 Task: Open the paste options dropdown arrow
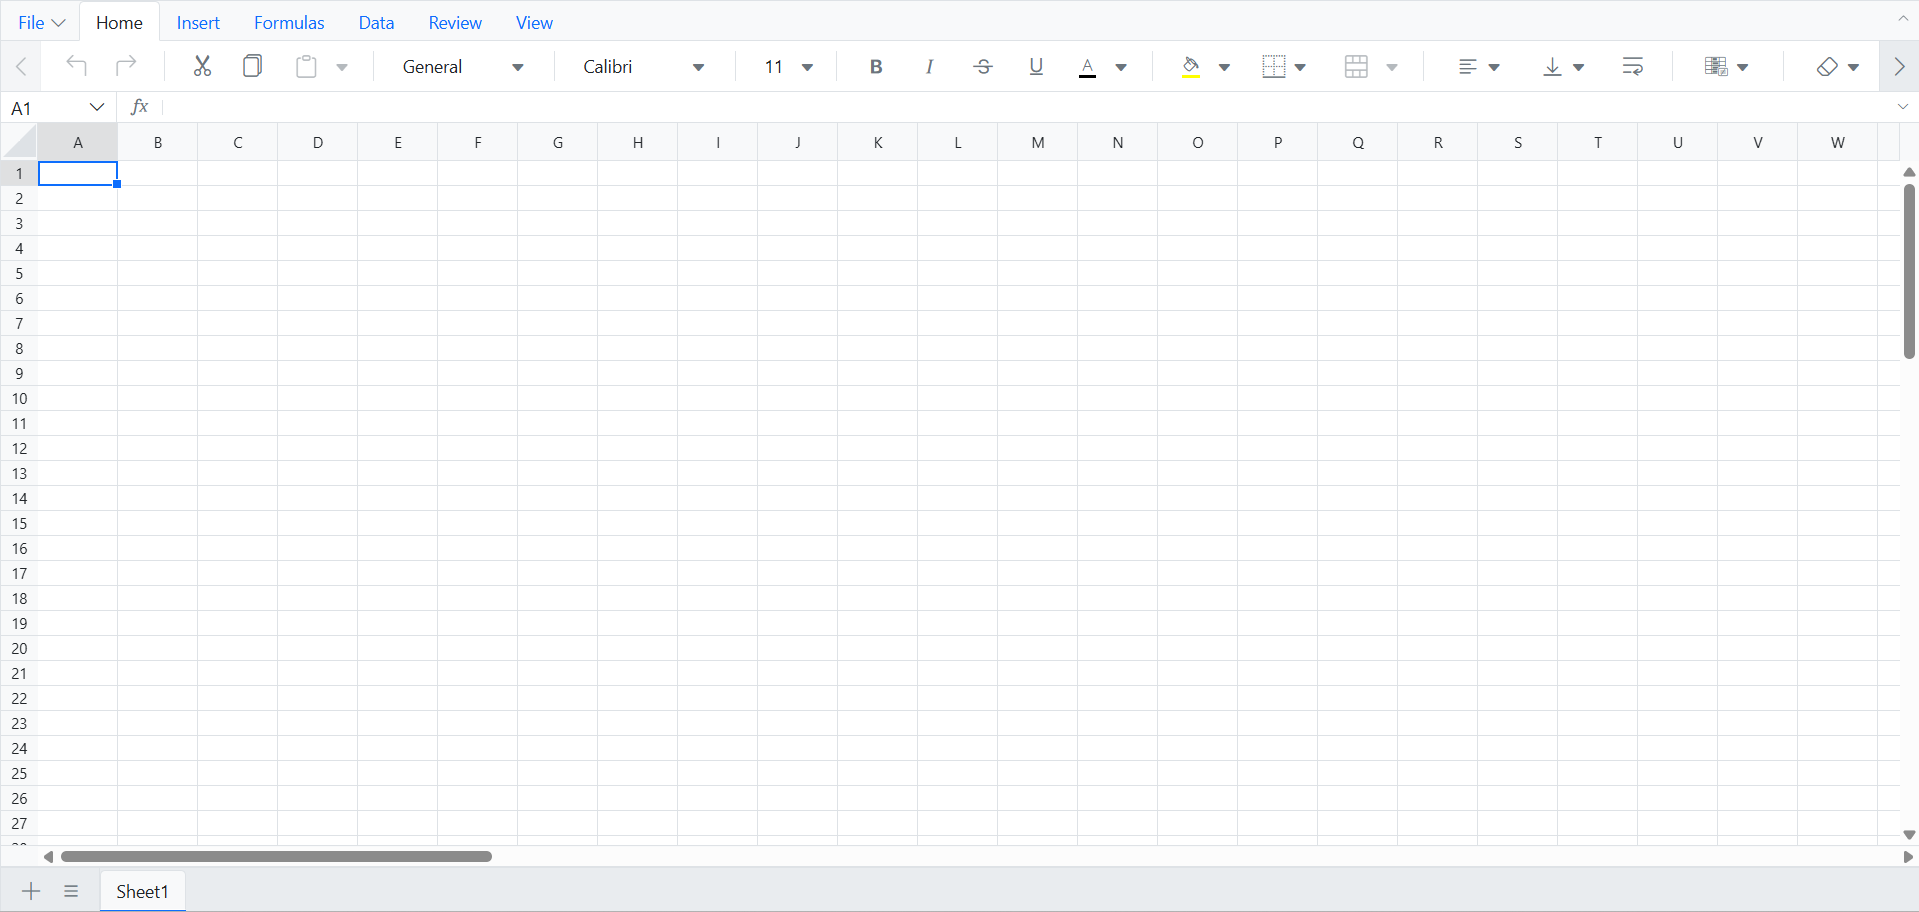[x=342, y=67]
